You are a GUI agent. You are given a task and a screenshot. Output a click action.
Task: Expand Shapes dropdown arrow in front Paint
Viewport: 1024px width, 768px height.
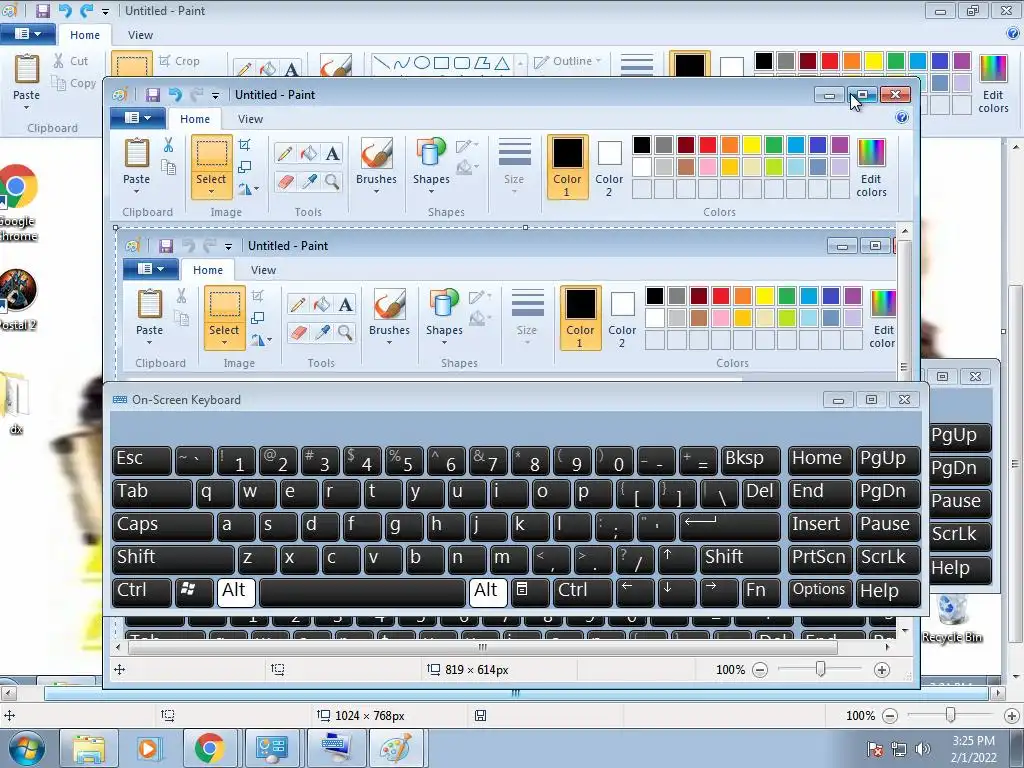(431, 191)
